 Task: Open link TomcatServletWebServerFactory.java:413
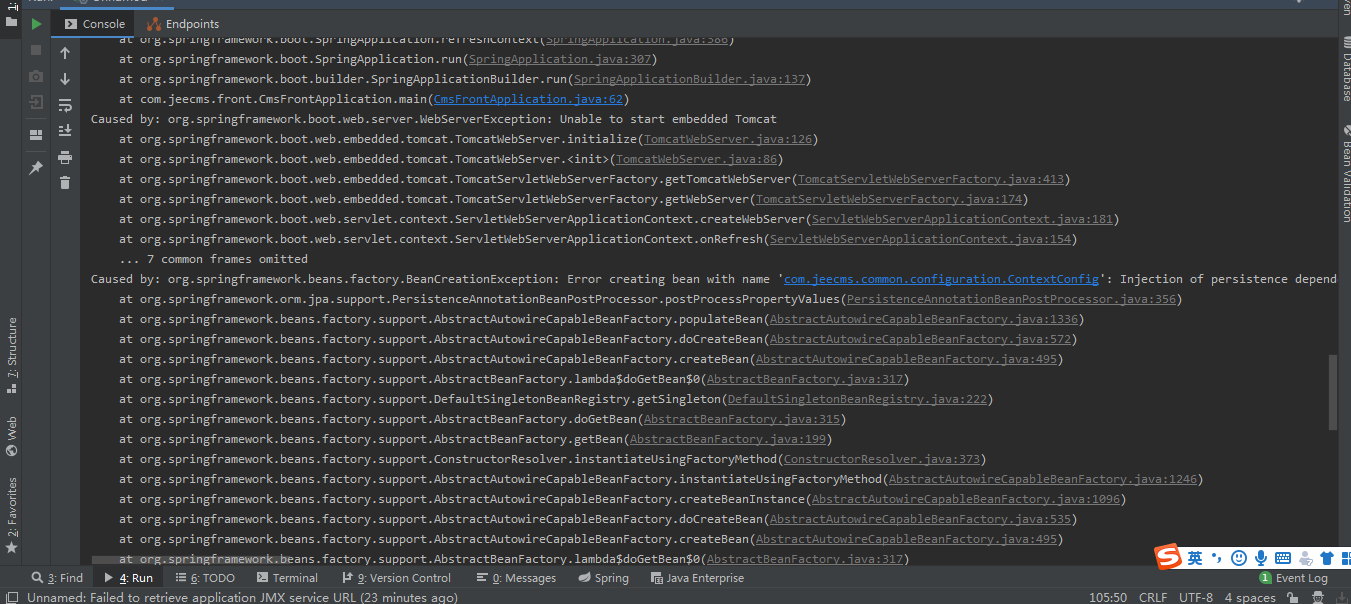click(x=931, y=179)
